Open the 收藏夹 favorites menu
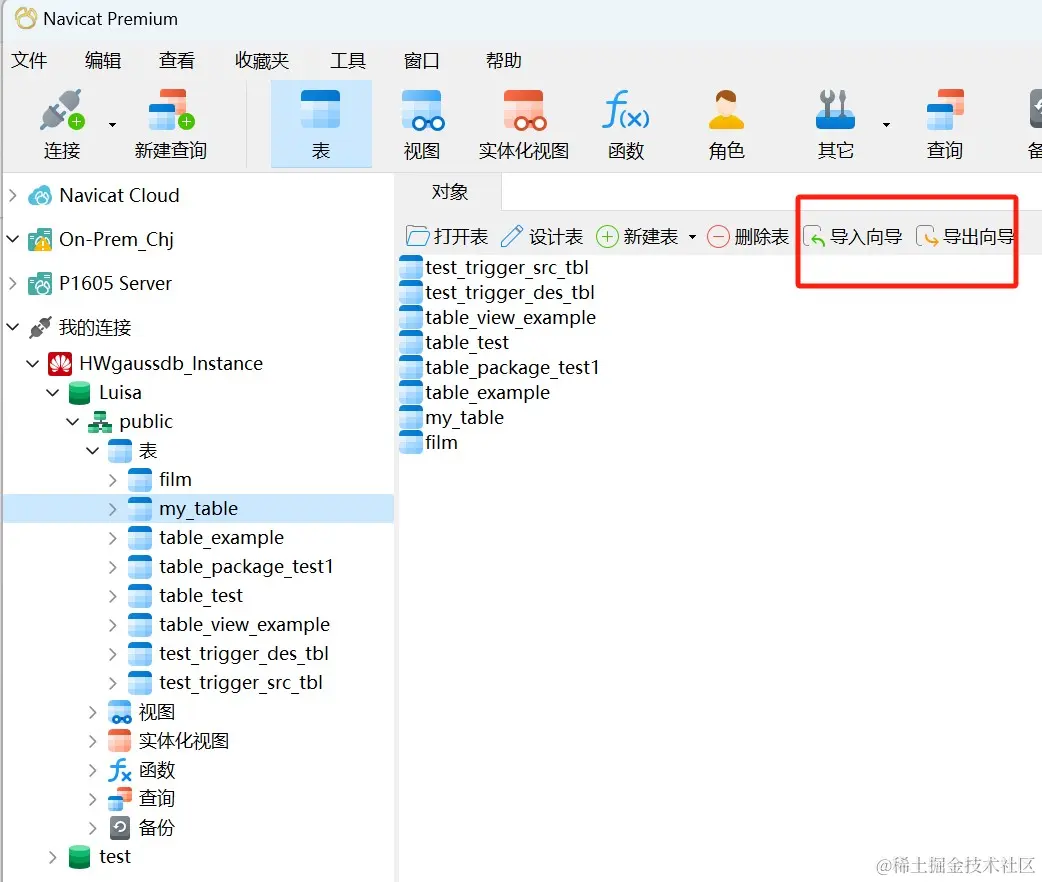 (x=262, y=60)
